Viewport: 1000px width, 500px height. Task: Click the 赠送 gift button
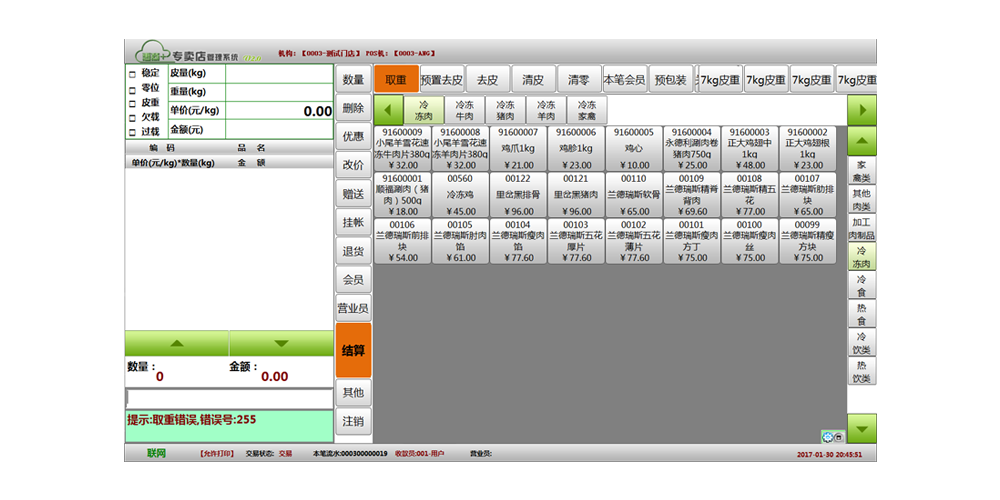point(353,194)
